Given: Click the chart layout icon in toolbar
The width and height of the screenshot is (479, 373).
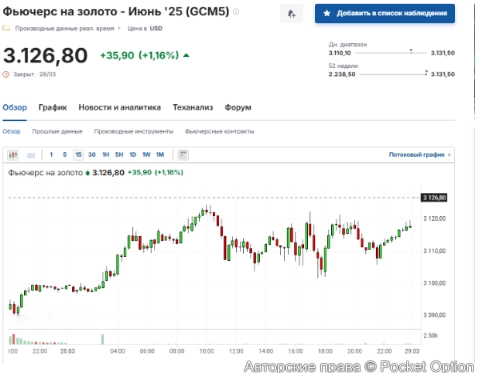Looking at the screenshot, I should click(x=183, y=155).
